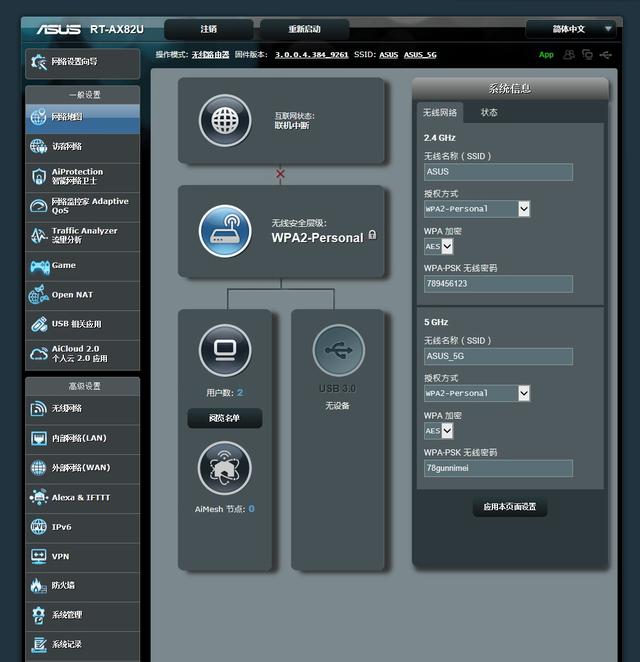Click the 2.4 GHz WPA-PSK password field
This screenshot has width=640, height=662.
pos(498,284)
